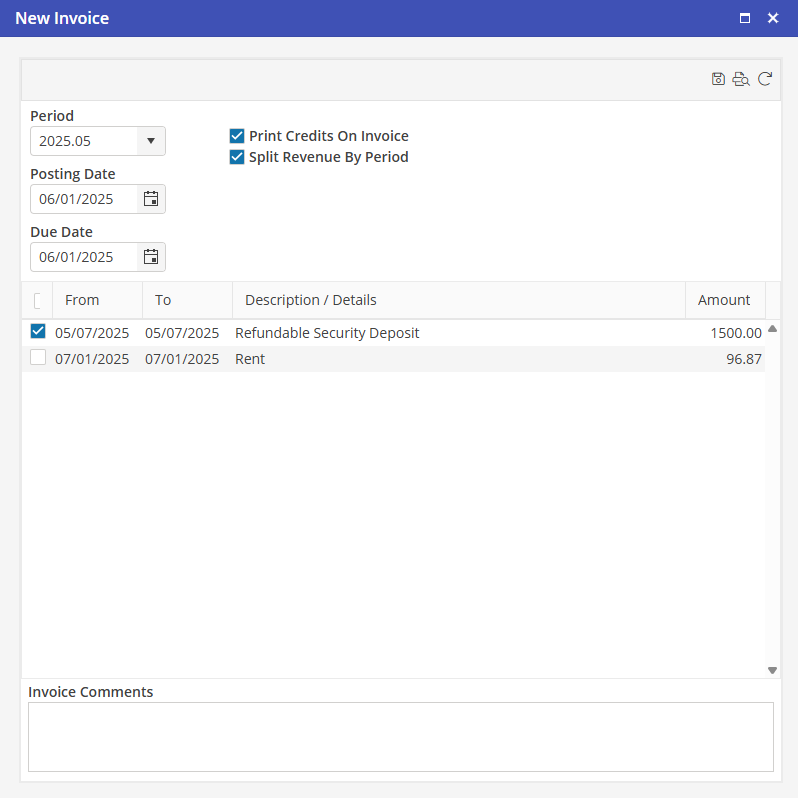Click the Description / Details column header
Screen dimensions: 798x798
click(x=311, y=300)
